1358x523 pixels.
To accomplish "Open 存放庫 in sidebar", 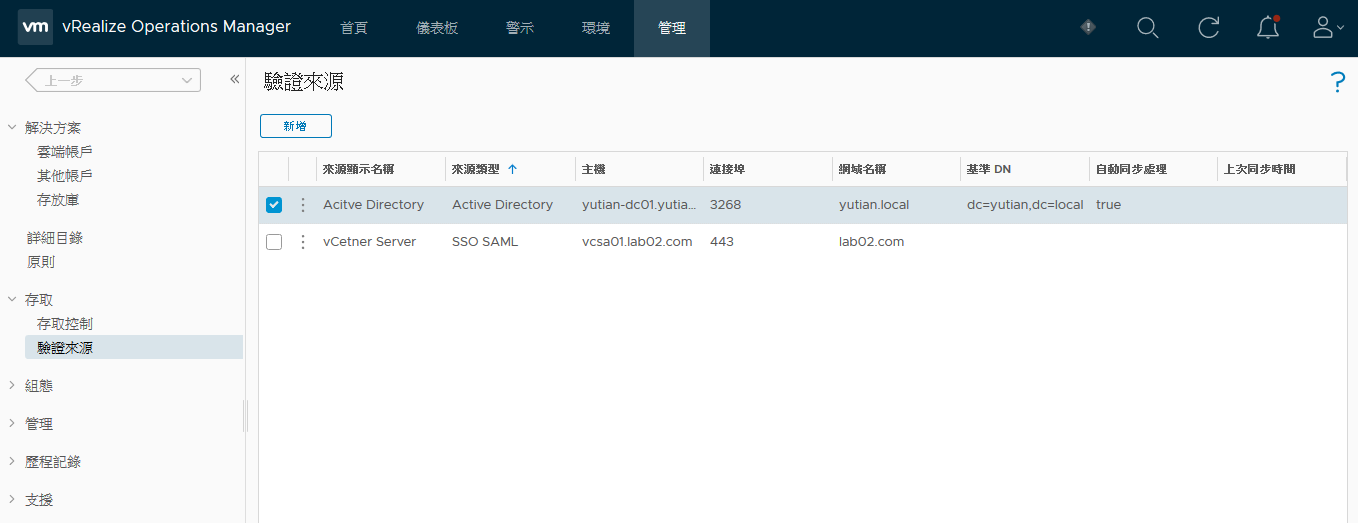I will point(58,200).
